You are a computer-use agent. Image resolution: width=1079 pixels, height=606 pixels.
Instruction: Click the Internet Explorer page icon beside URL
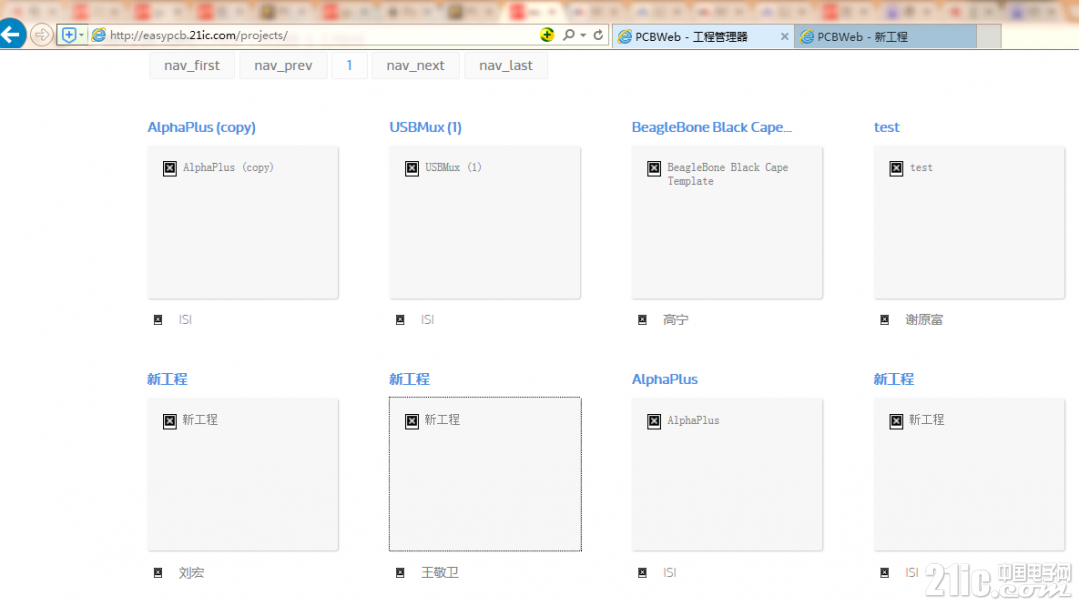(x=99, y=35)
